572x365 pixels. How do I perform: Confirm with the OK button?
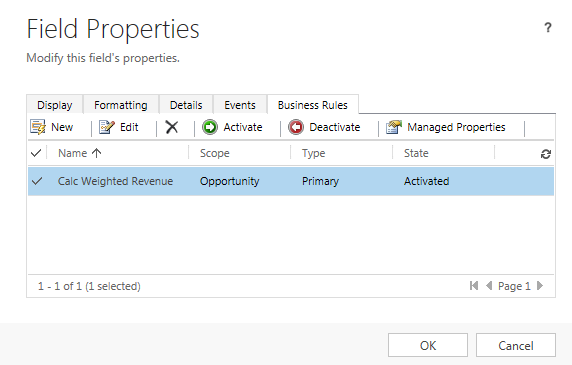click(x=428, y=345)
